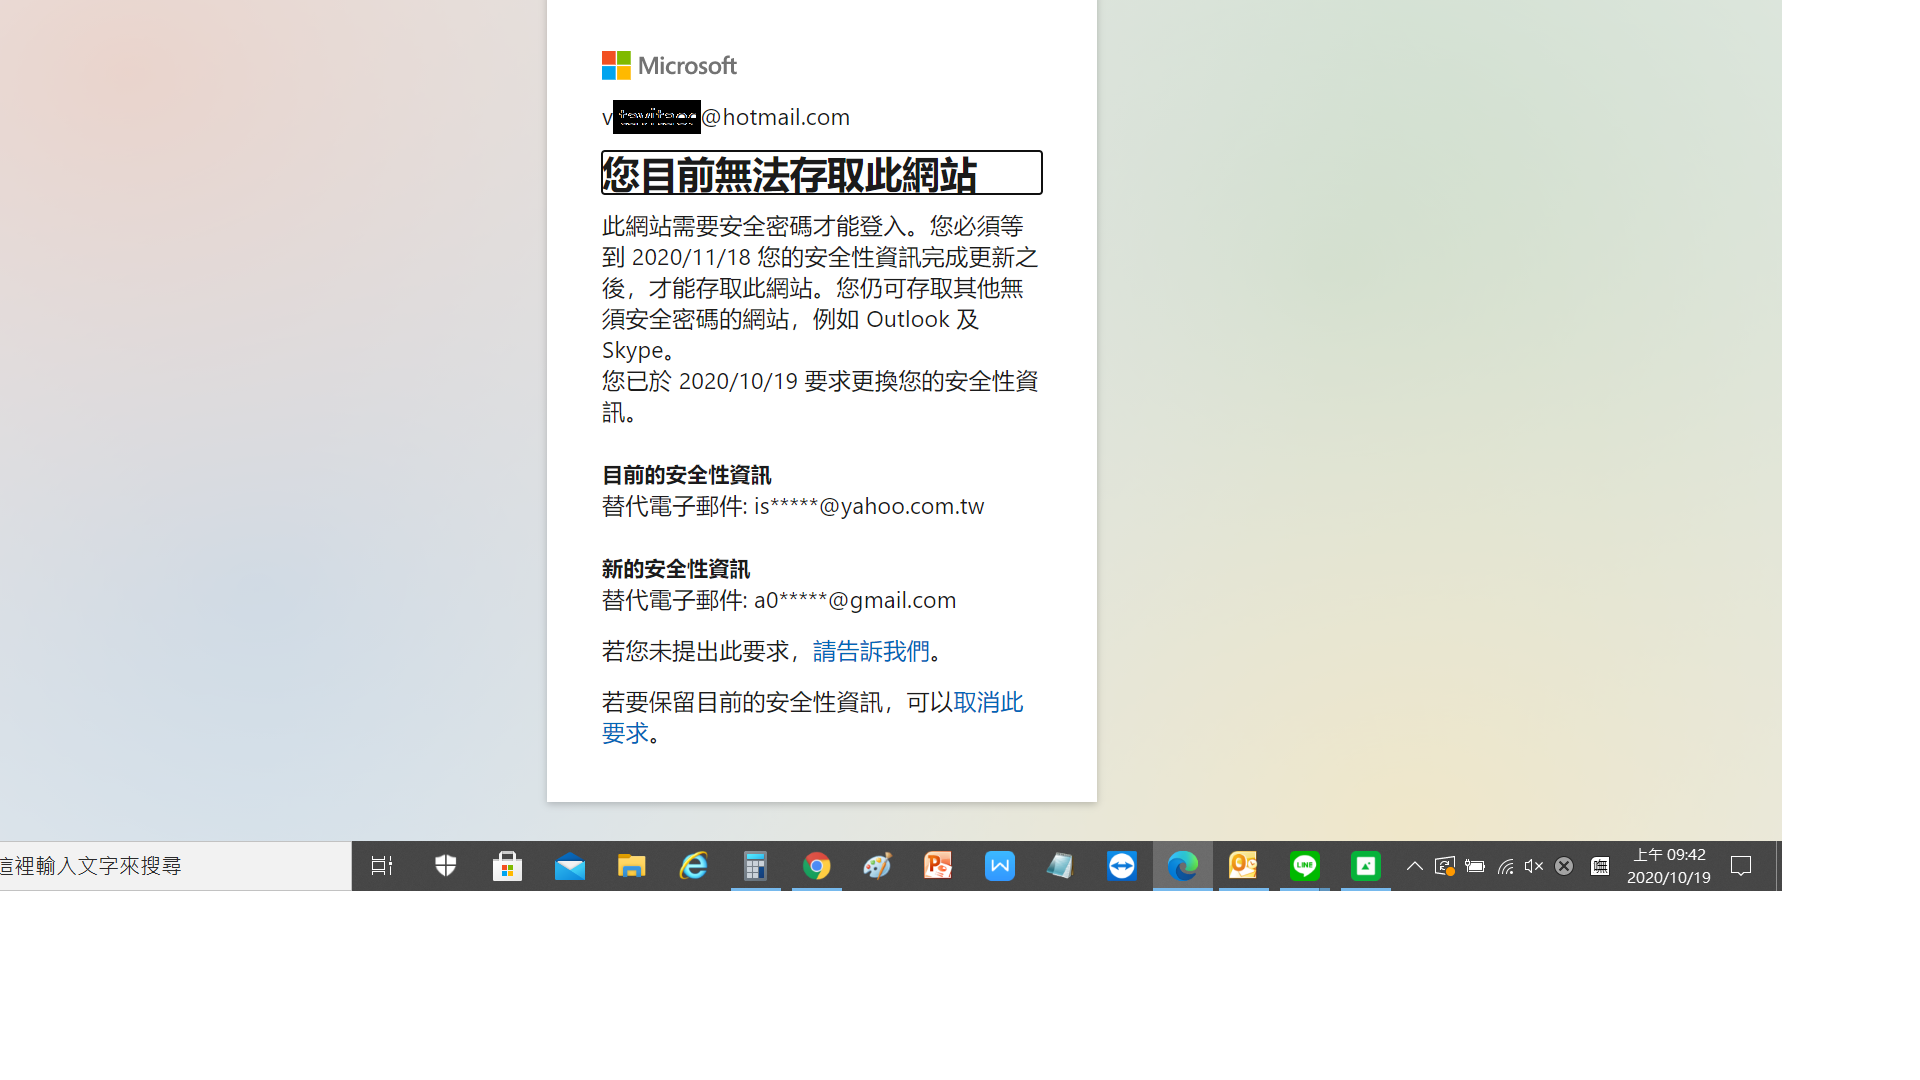Toggle the muted volume speaker icon
Image resolution: width=1920 pixels, height=1080 pixels.
click(1534, 866)
